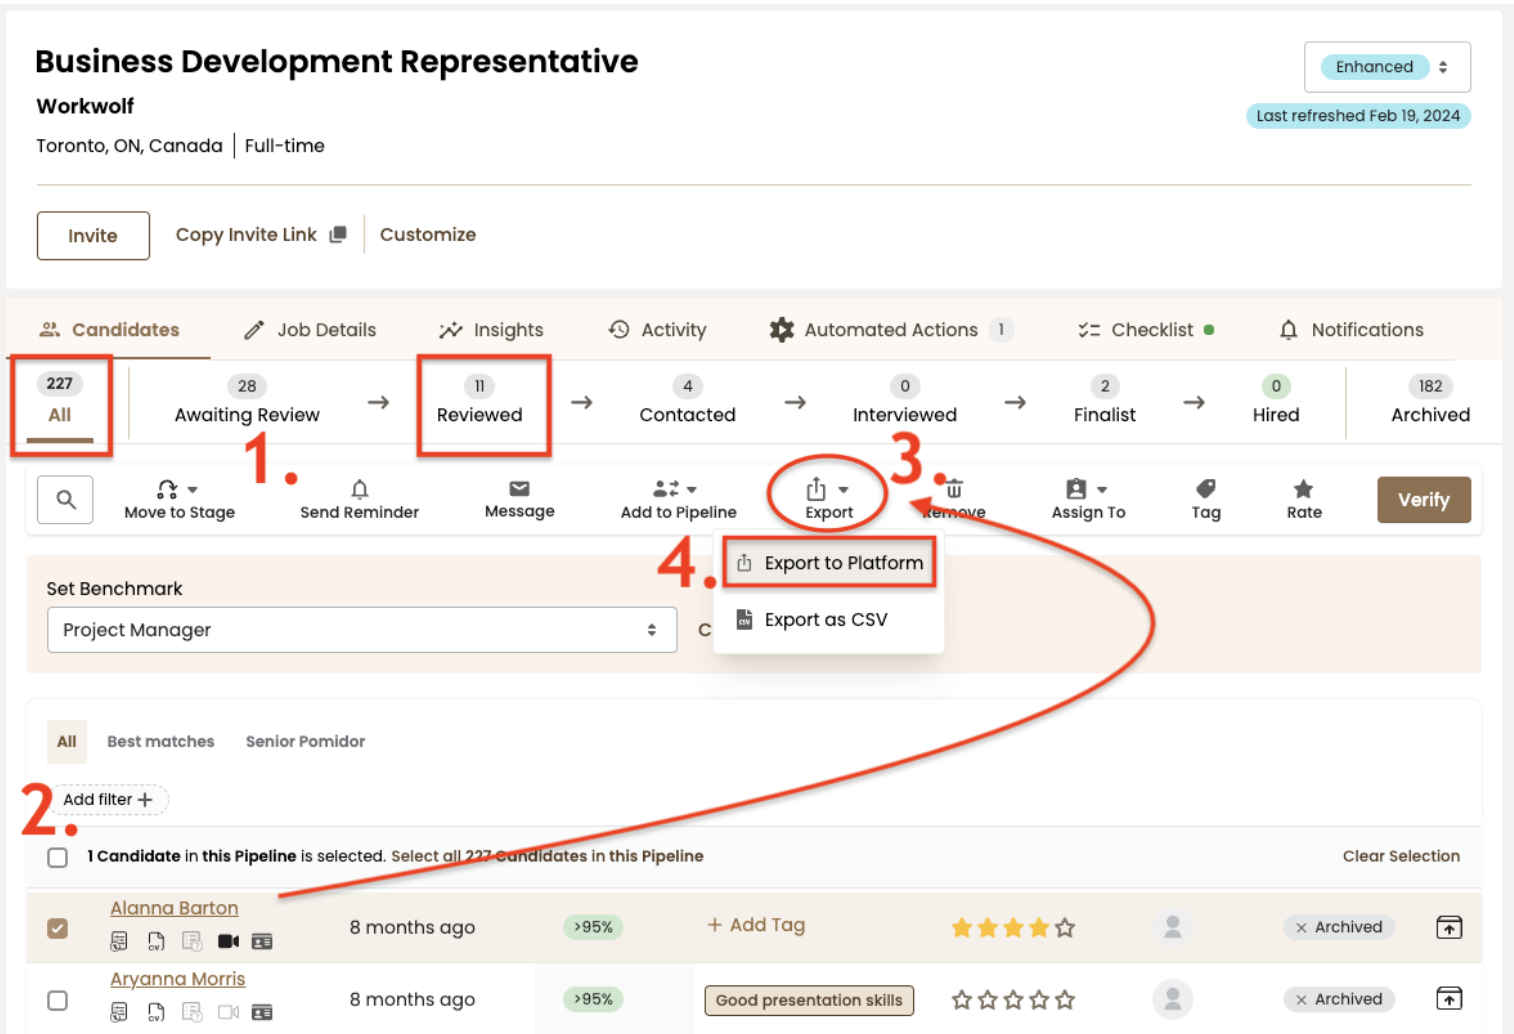
Task: Uncheck the Alanna Barton checkbox
Action: click(58, 928)
